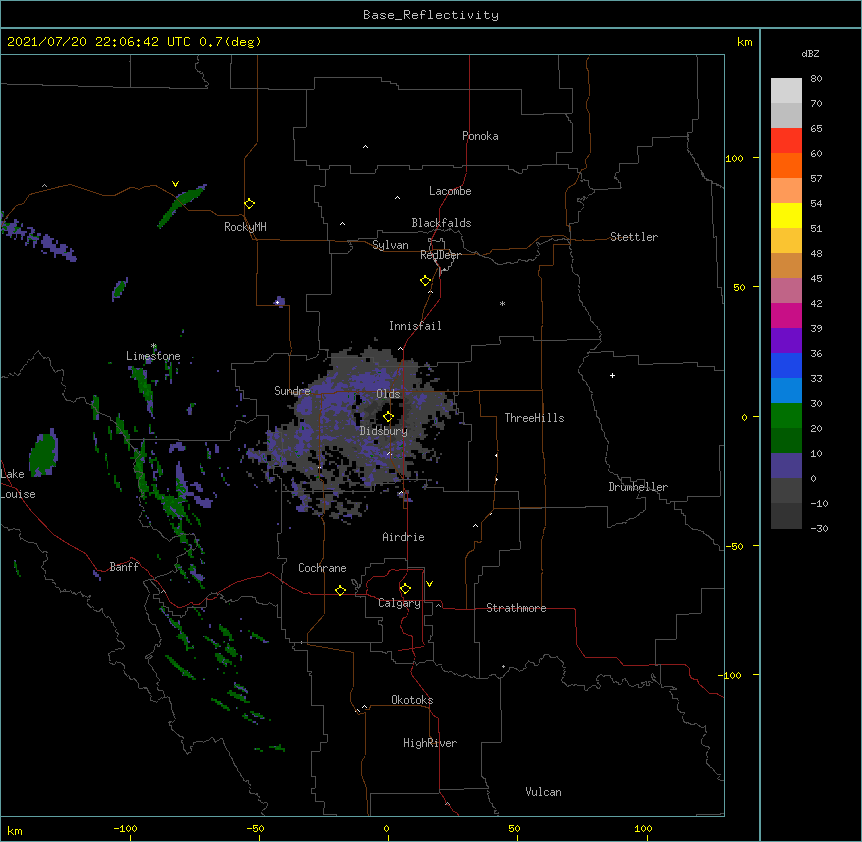This screenshot has height=842, width=862.
Task: Click the white asterisk marker east of Innisfail
Action: click(502, 303)
